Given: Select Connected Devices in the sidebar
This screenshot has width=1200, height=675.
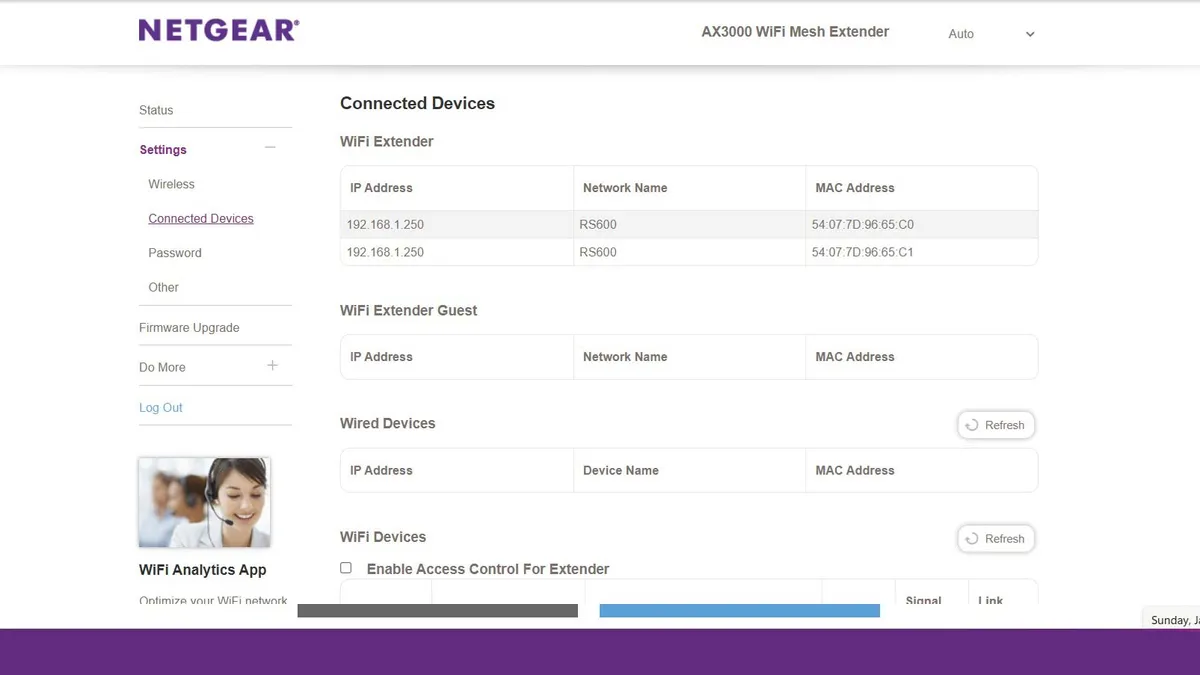Looking at the screenshot, I should [201, 218].
